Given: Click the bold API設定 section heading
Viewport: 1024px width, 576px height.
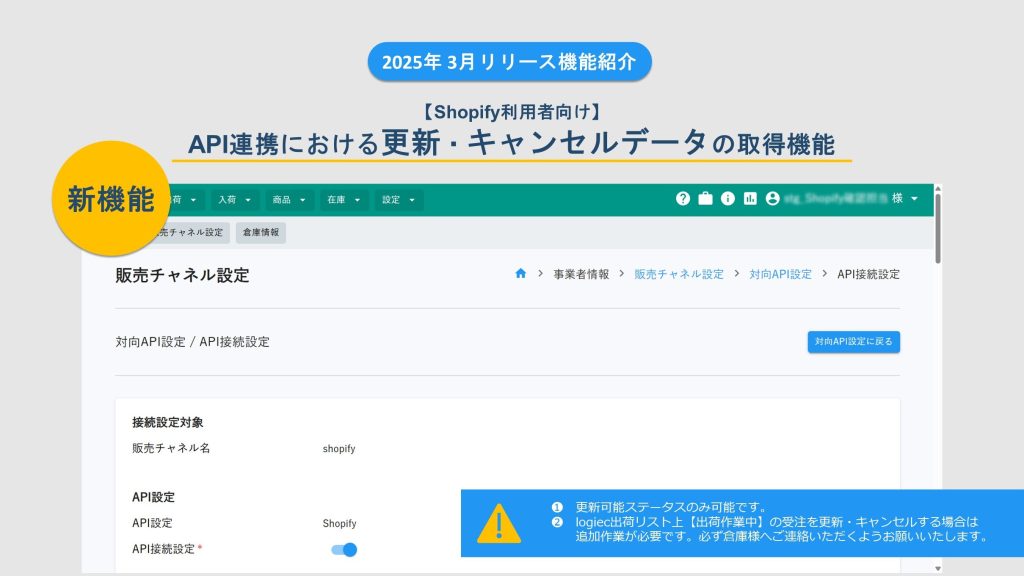Looking at the screenshot, I should point(153,497).
